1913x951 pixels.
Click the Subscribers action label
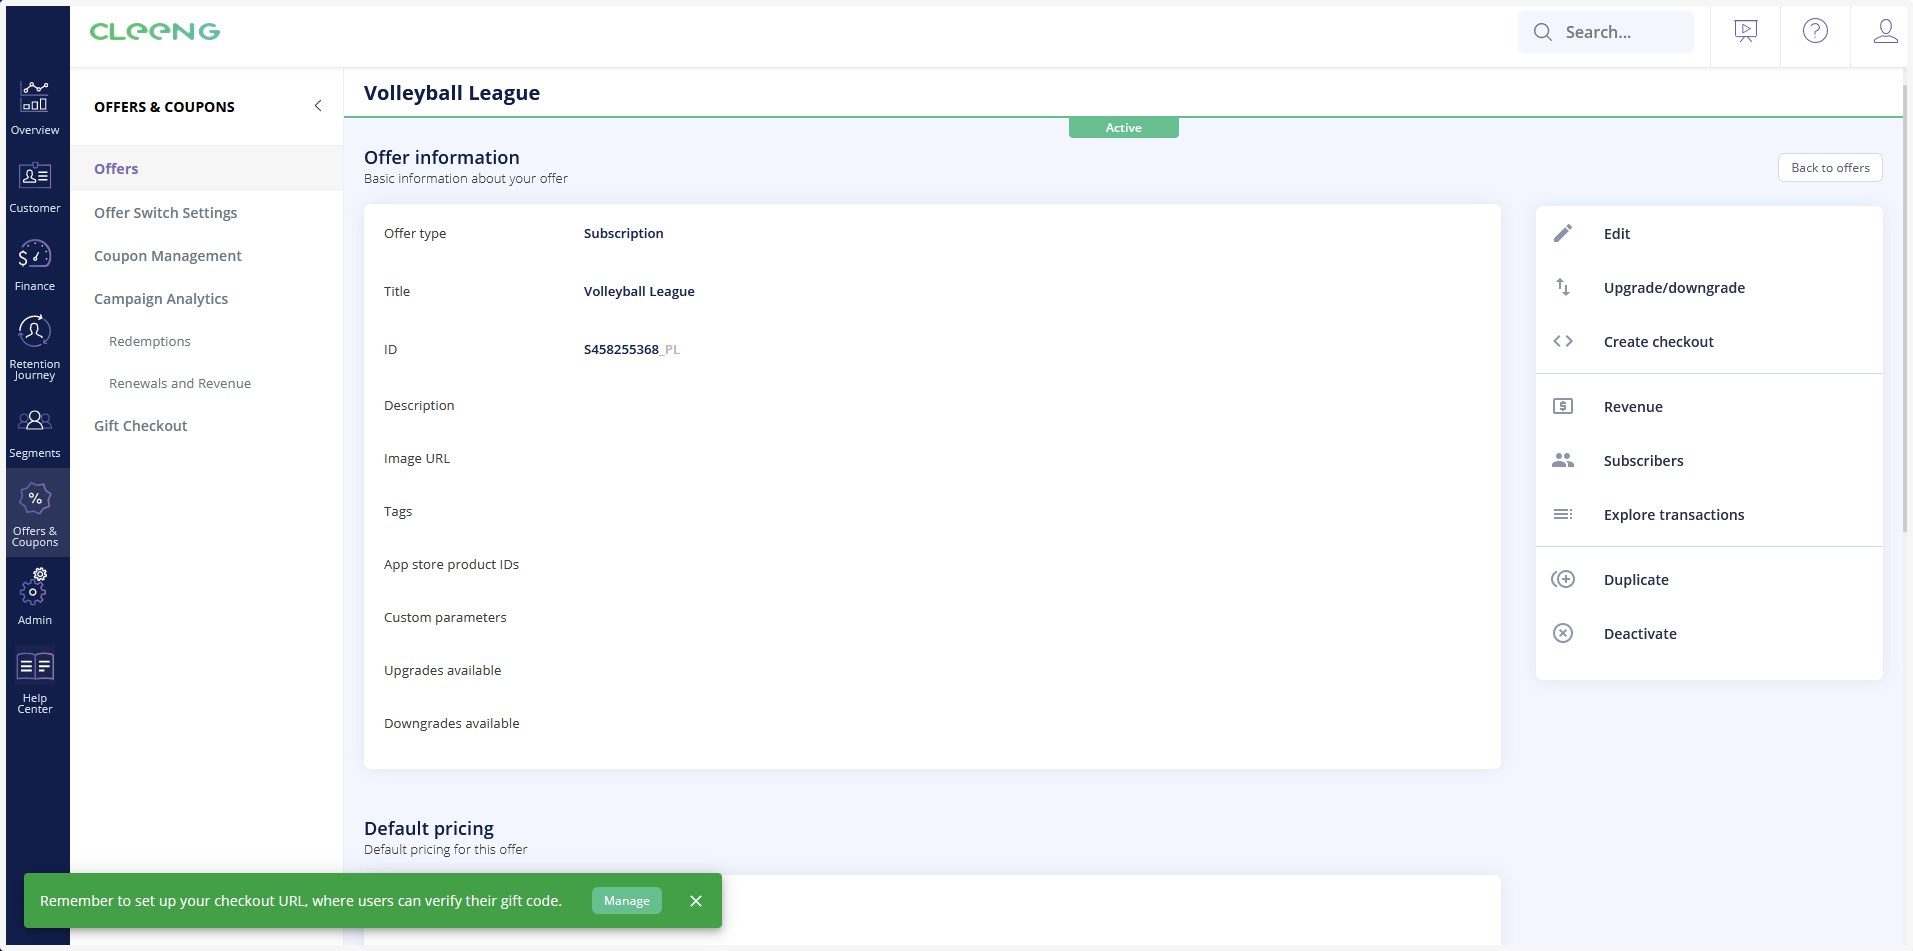click(x=1644, y=461)
